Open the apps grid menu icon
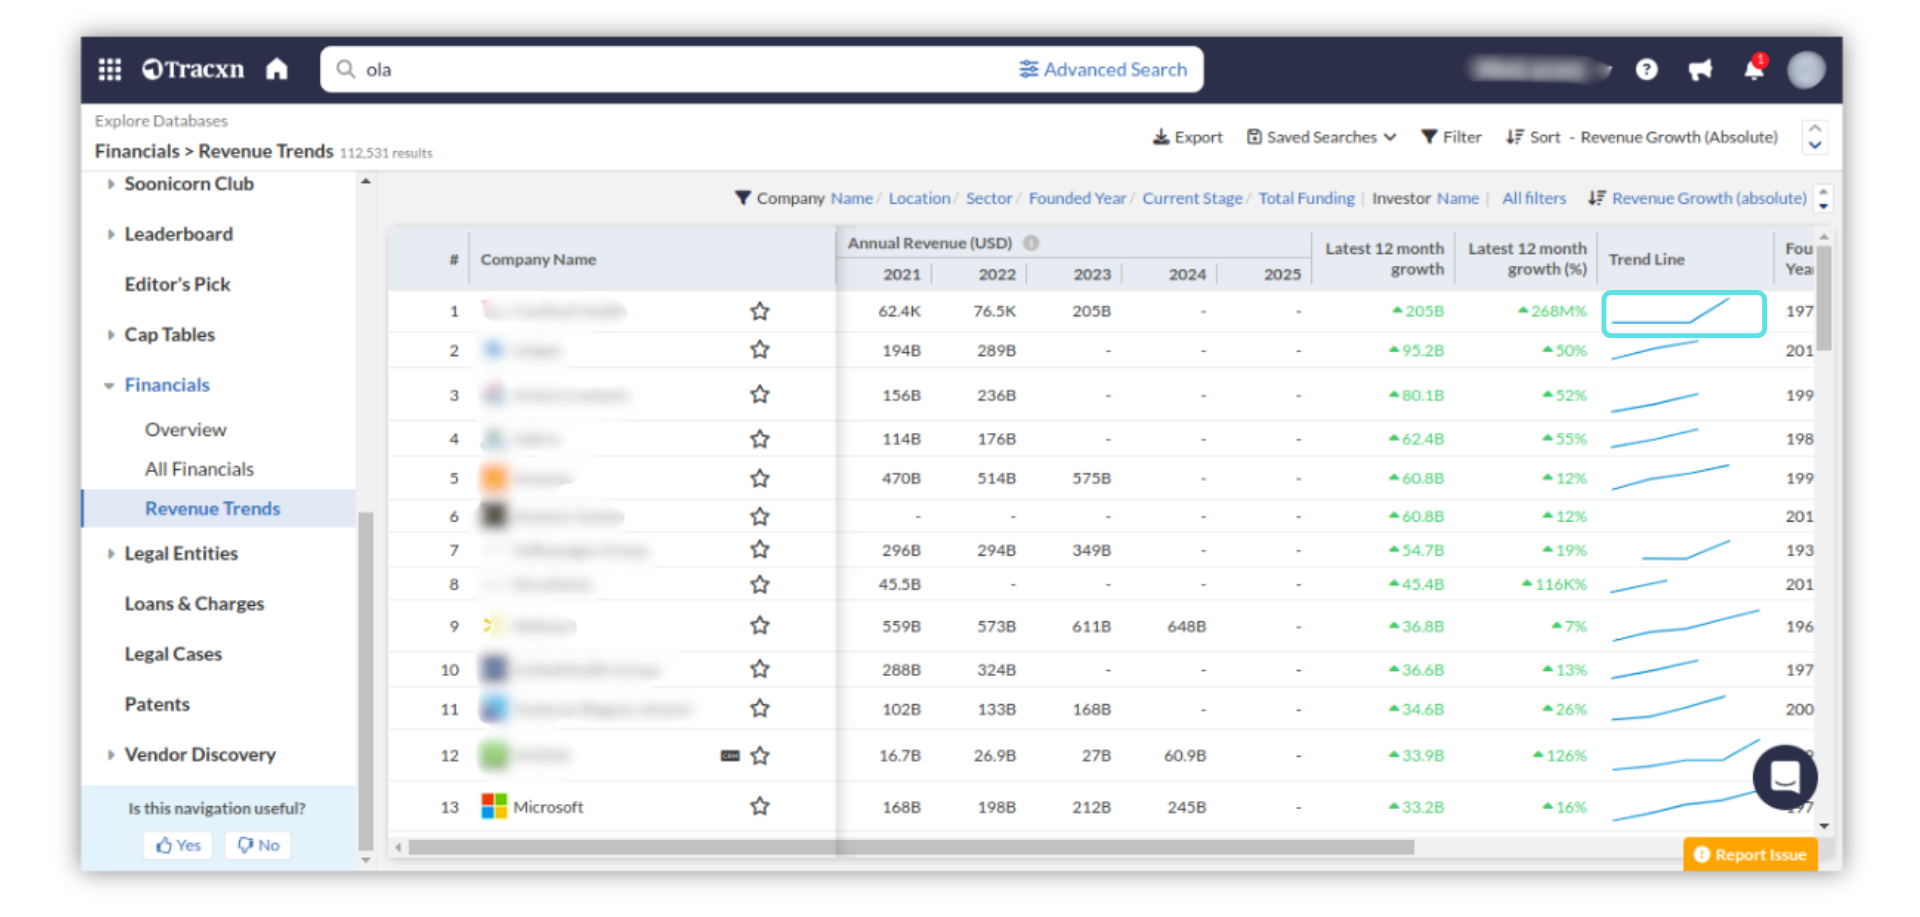The image size is (1920, 917). [110, 69]
